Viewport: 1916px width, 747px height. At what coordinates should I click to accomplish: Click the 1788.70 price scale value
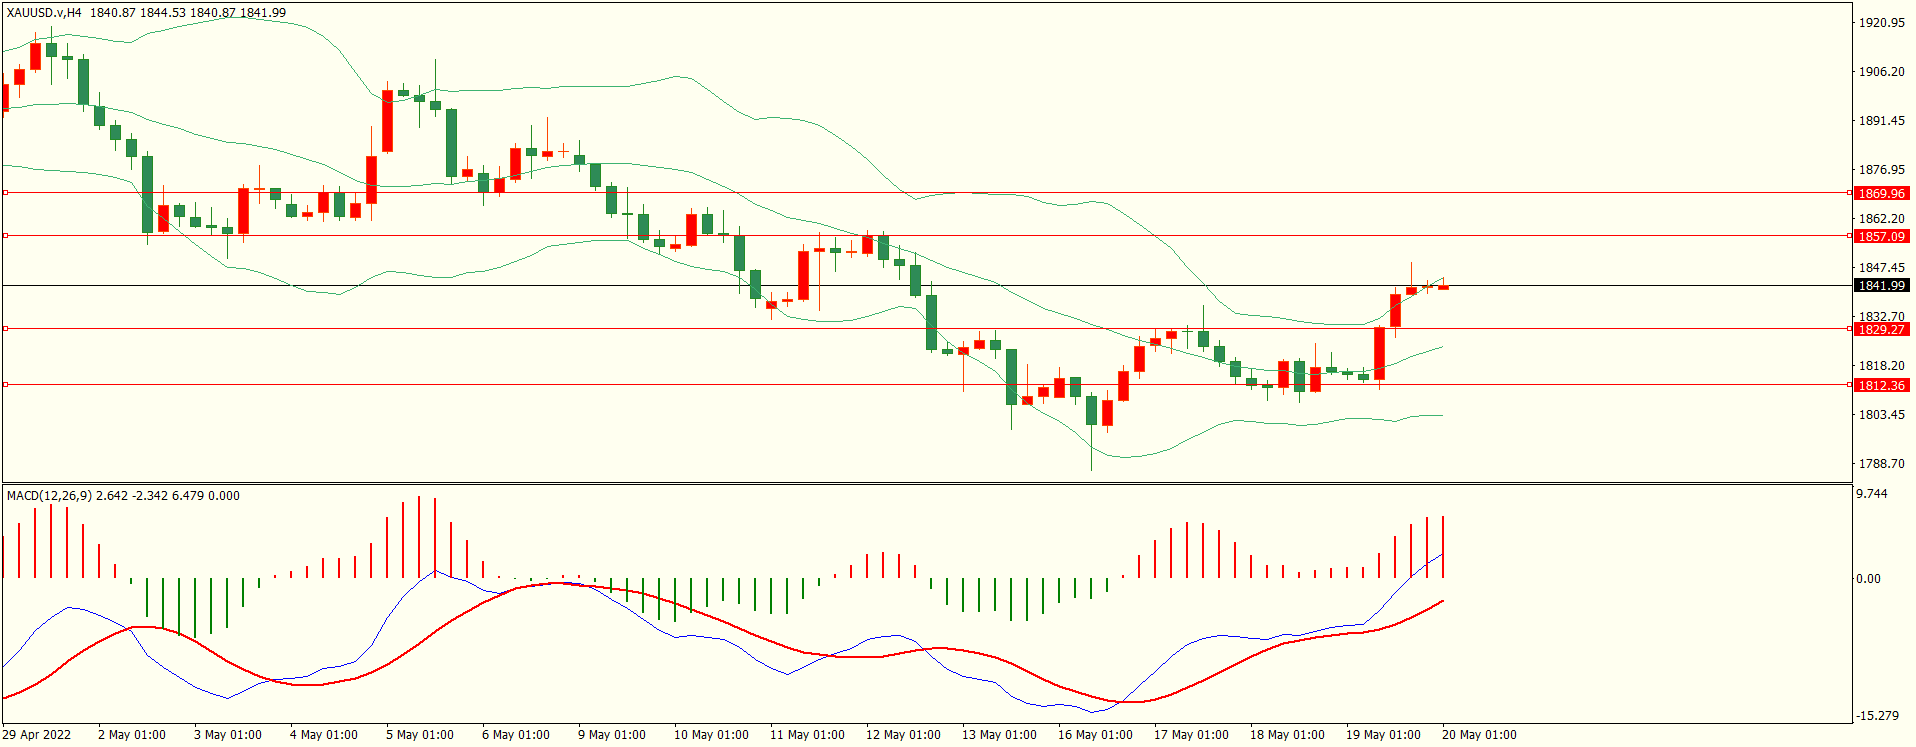point(1881,463)
